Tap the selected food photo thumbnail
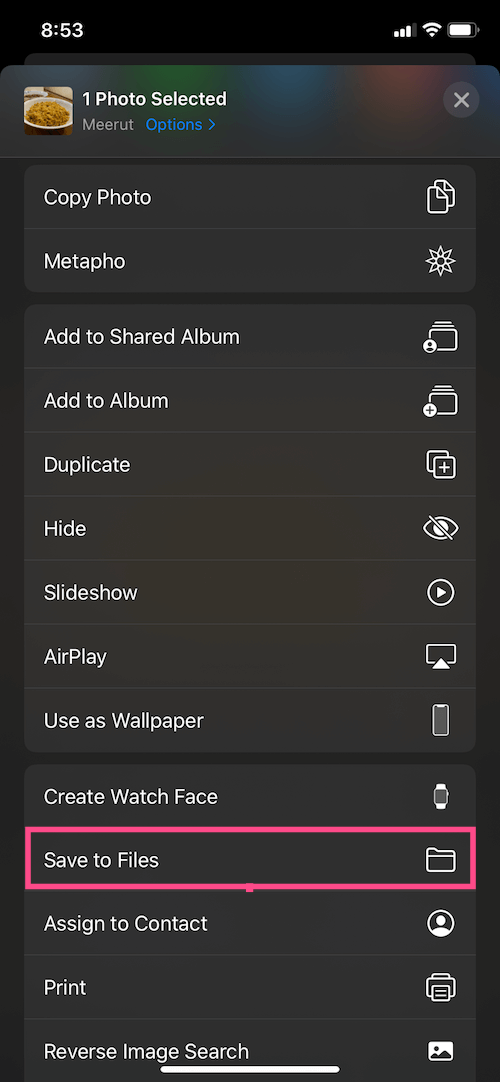Screen dimensions: 500x1082 [x=48, y=110]
